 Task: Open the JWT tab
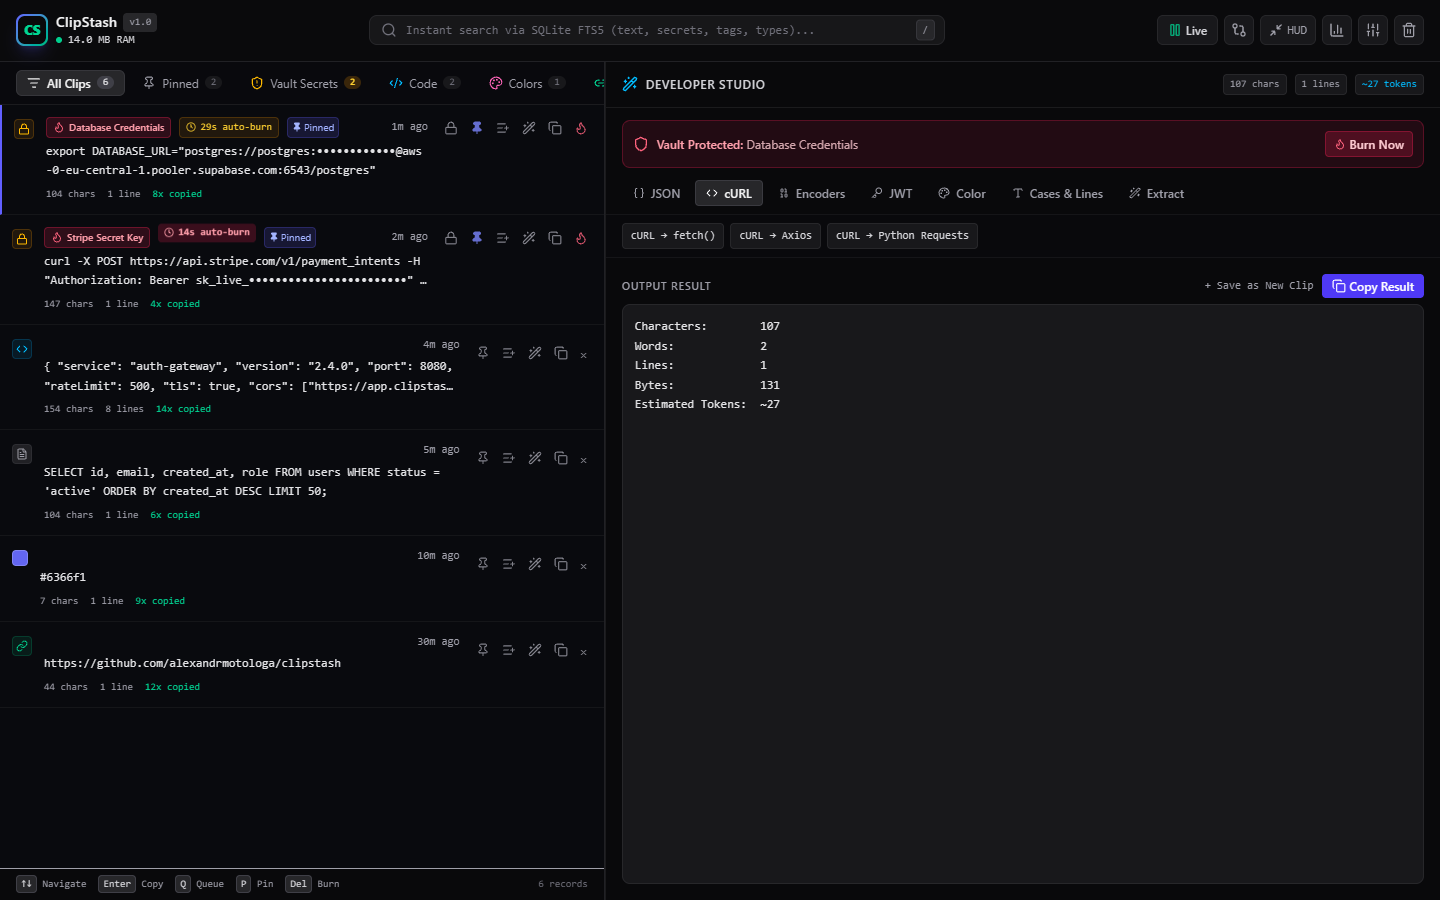[x=892, y=193]
